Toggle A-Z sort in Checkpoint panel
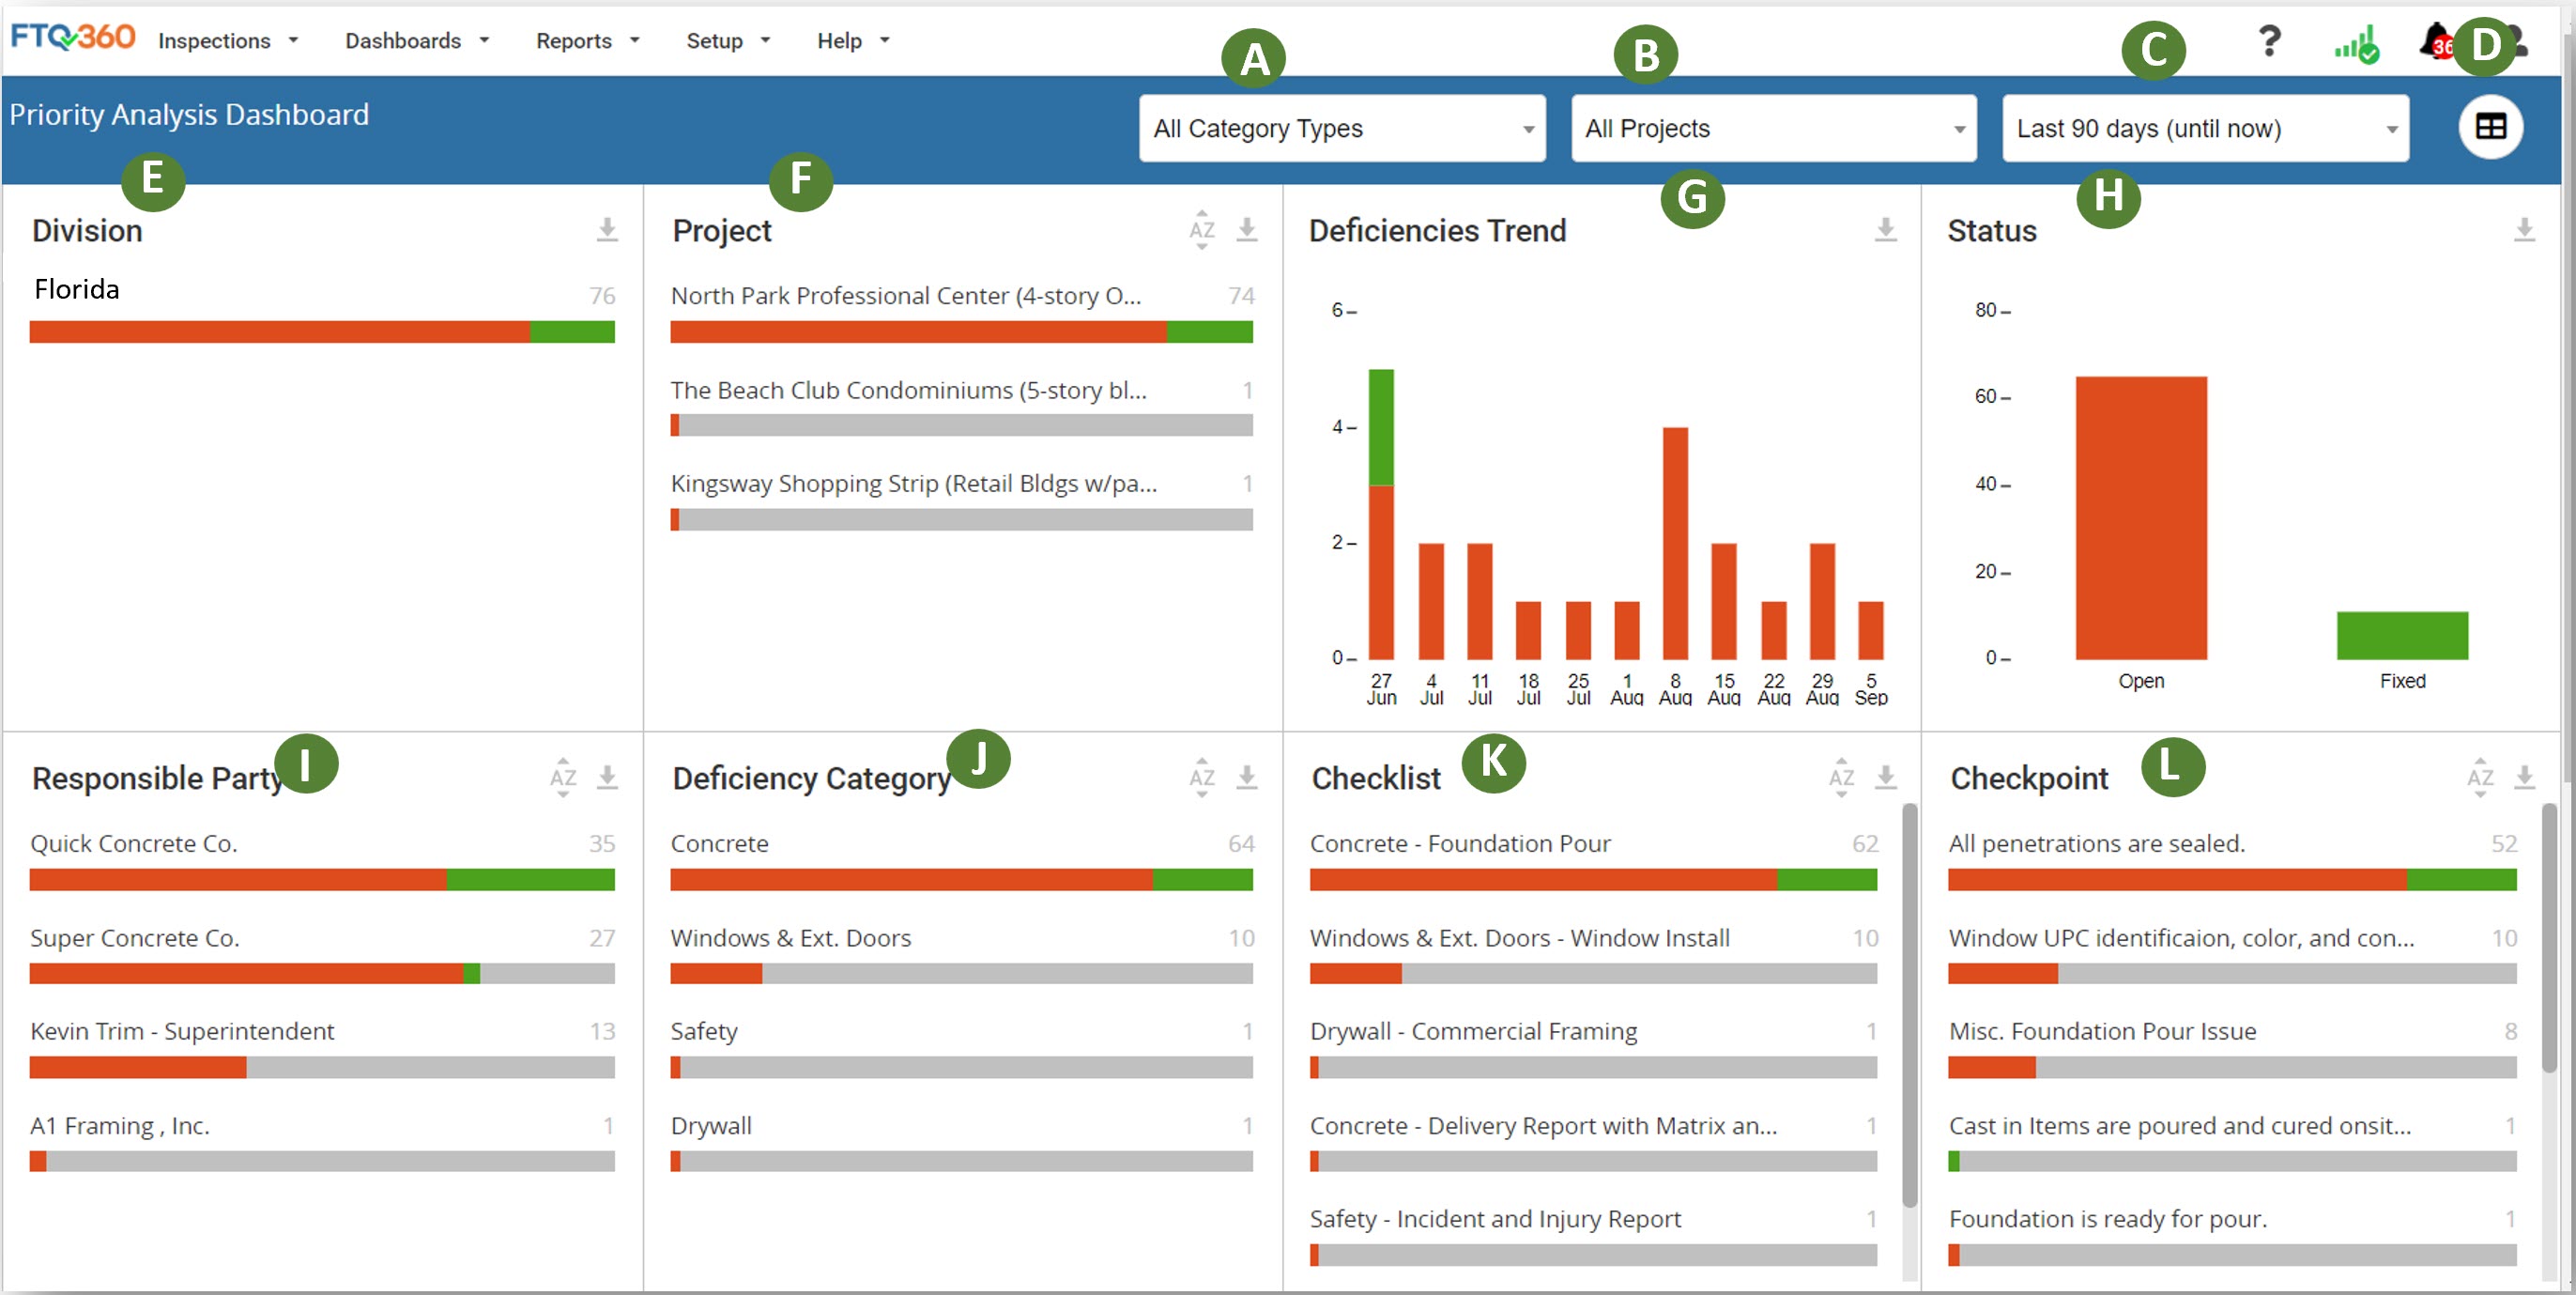This screenshot has width=2576, height=1295. coord(2479,777)
